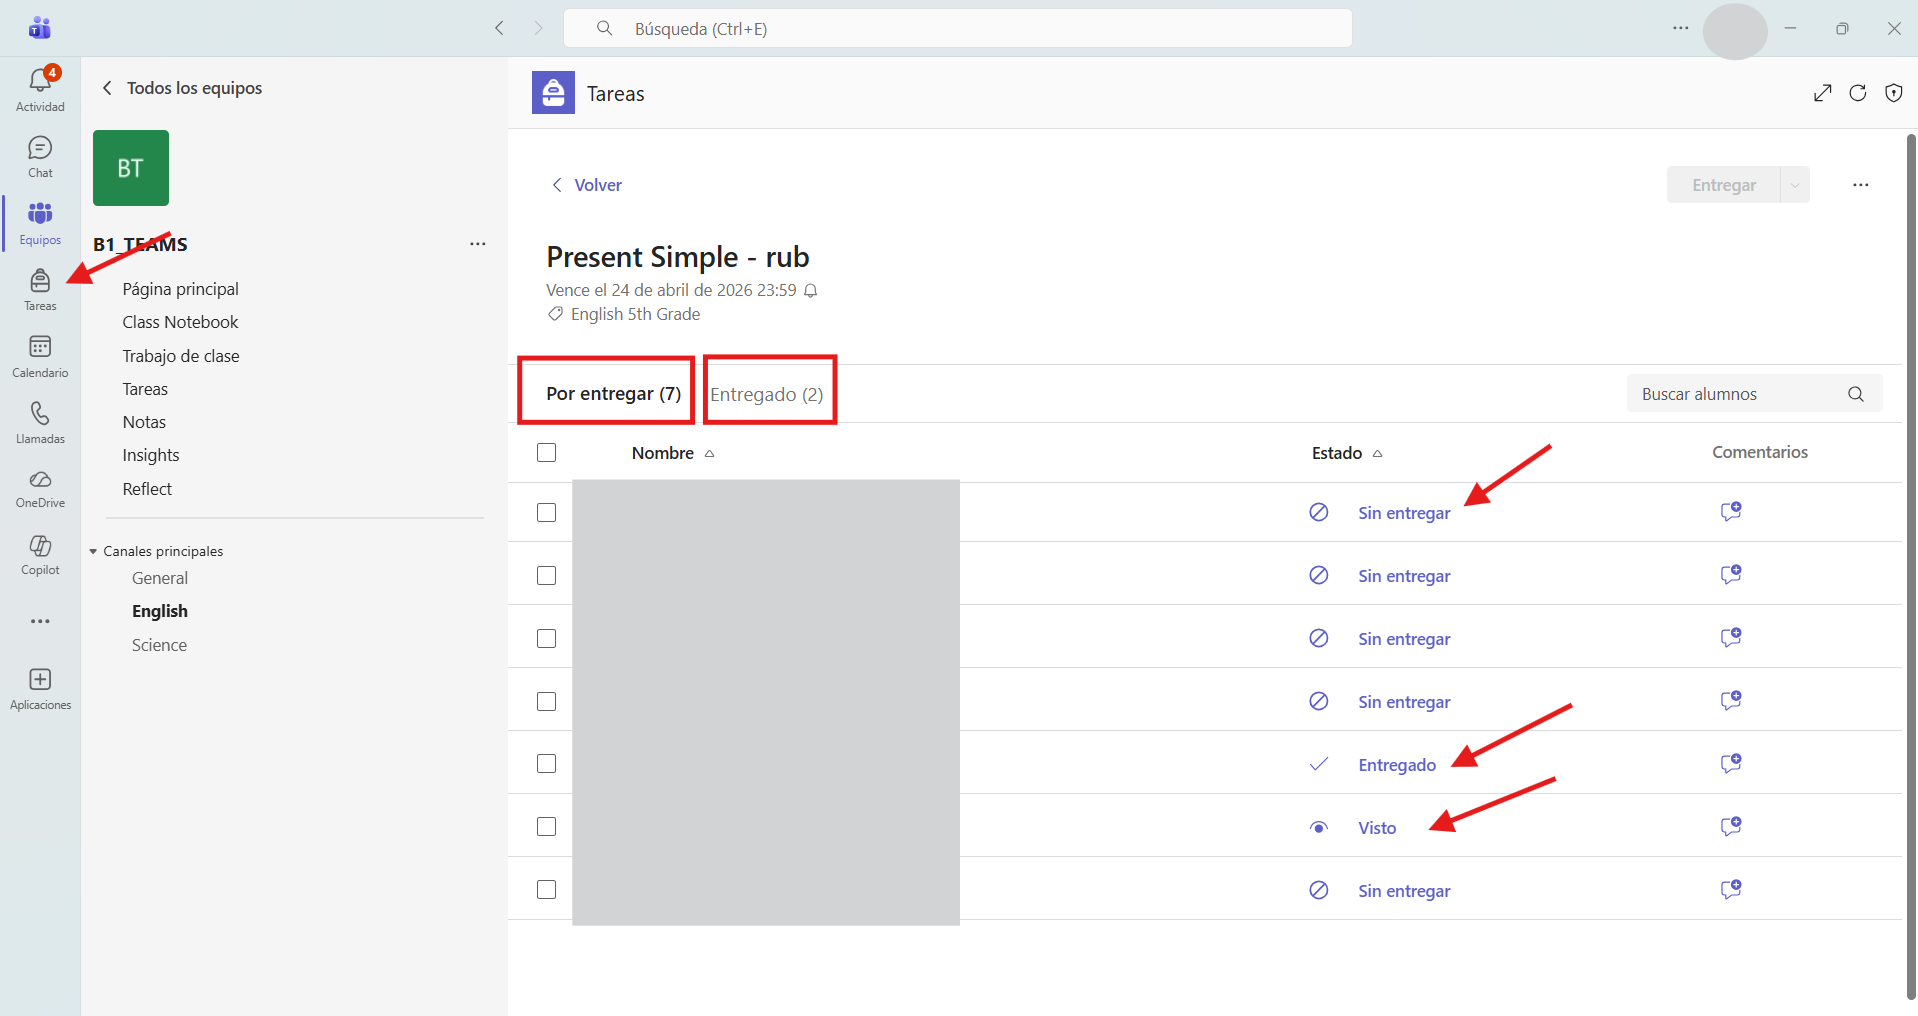
Task: Add comment for the Entregado student row
Action: point(1731,764)
